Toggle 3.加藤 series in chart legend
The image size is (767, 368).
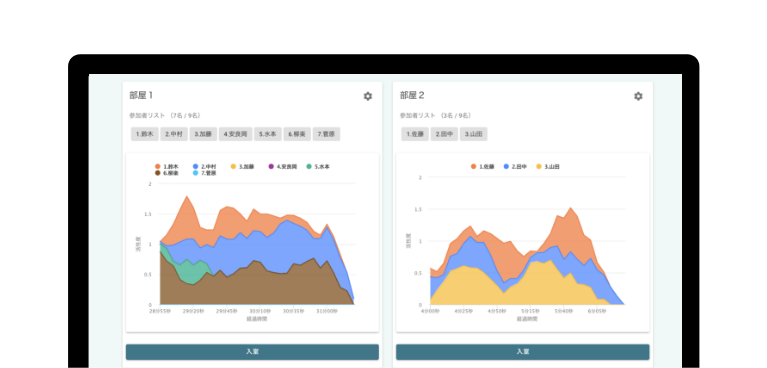(x=243, y=167)
